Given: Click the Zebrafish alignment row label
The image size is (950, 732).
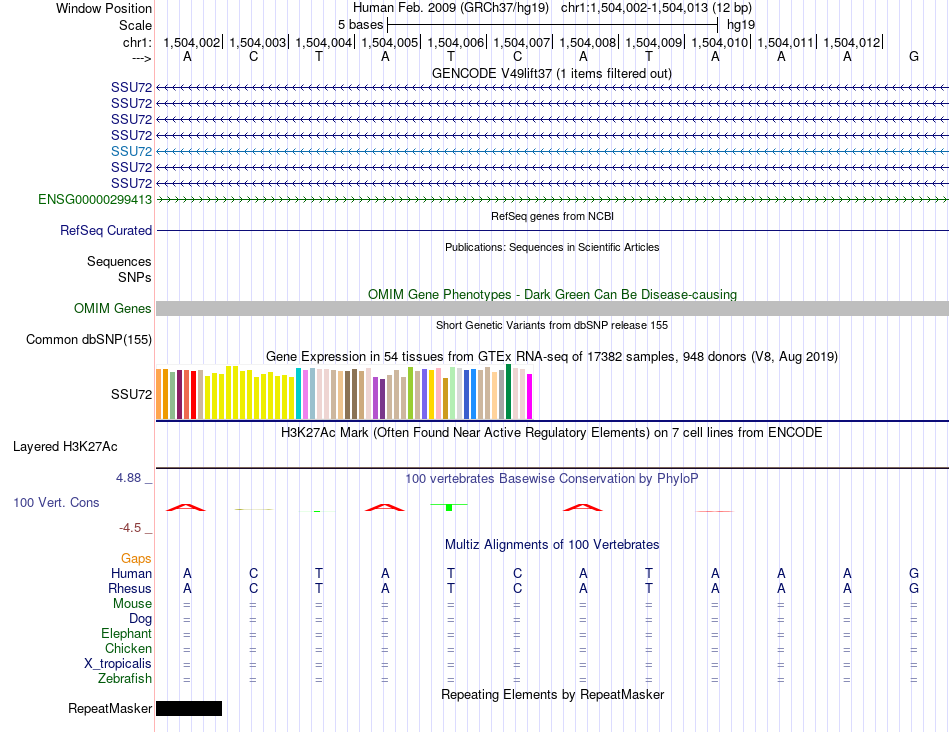Looking at the screenshot, I should click(125, 678).
